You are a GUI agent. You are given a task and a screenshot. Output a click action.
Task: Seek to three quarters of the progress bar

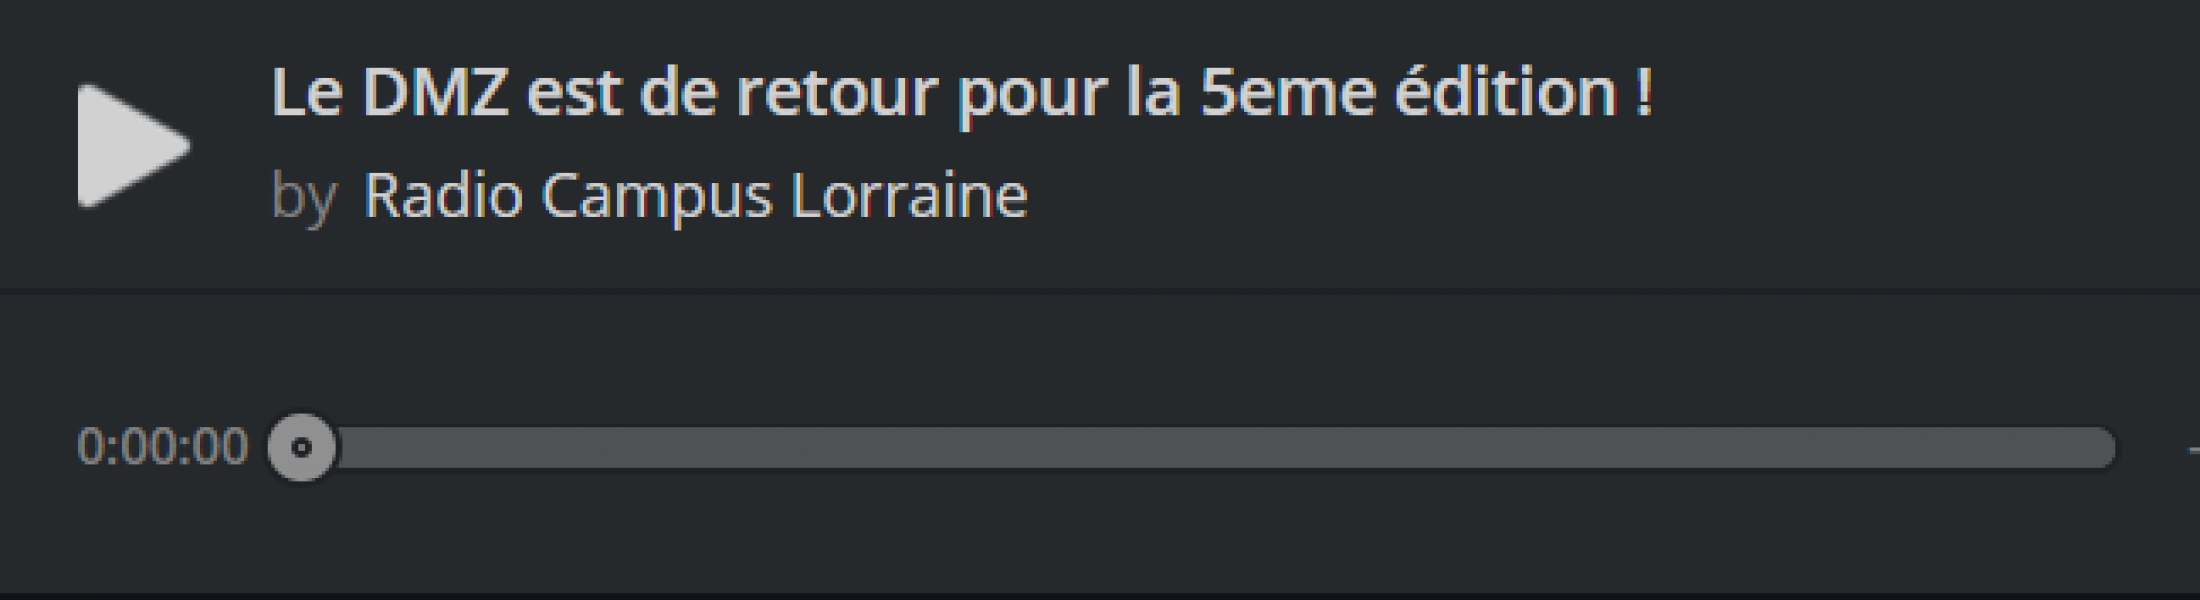click(1662, 447)
